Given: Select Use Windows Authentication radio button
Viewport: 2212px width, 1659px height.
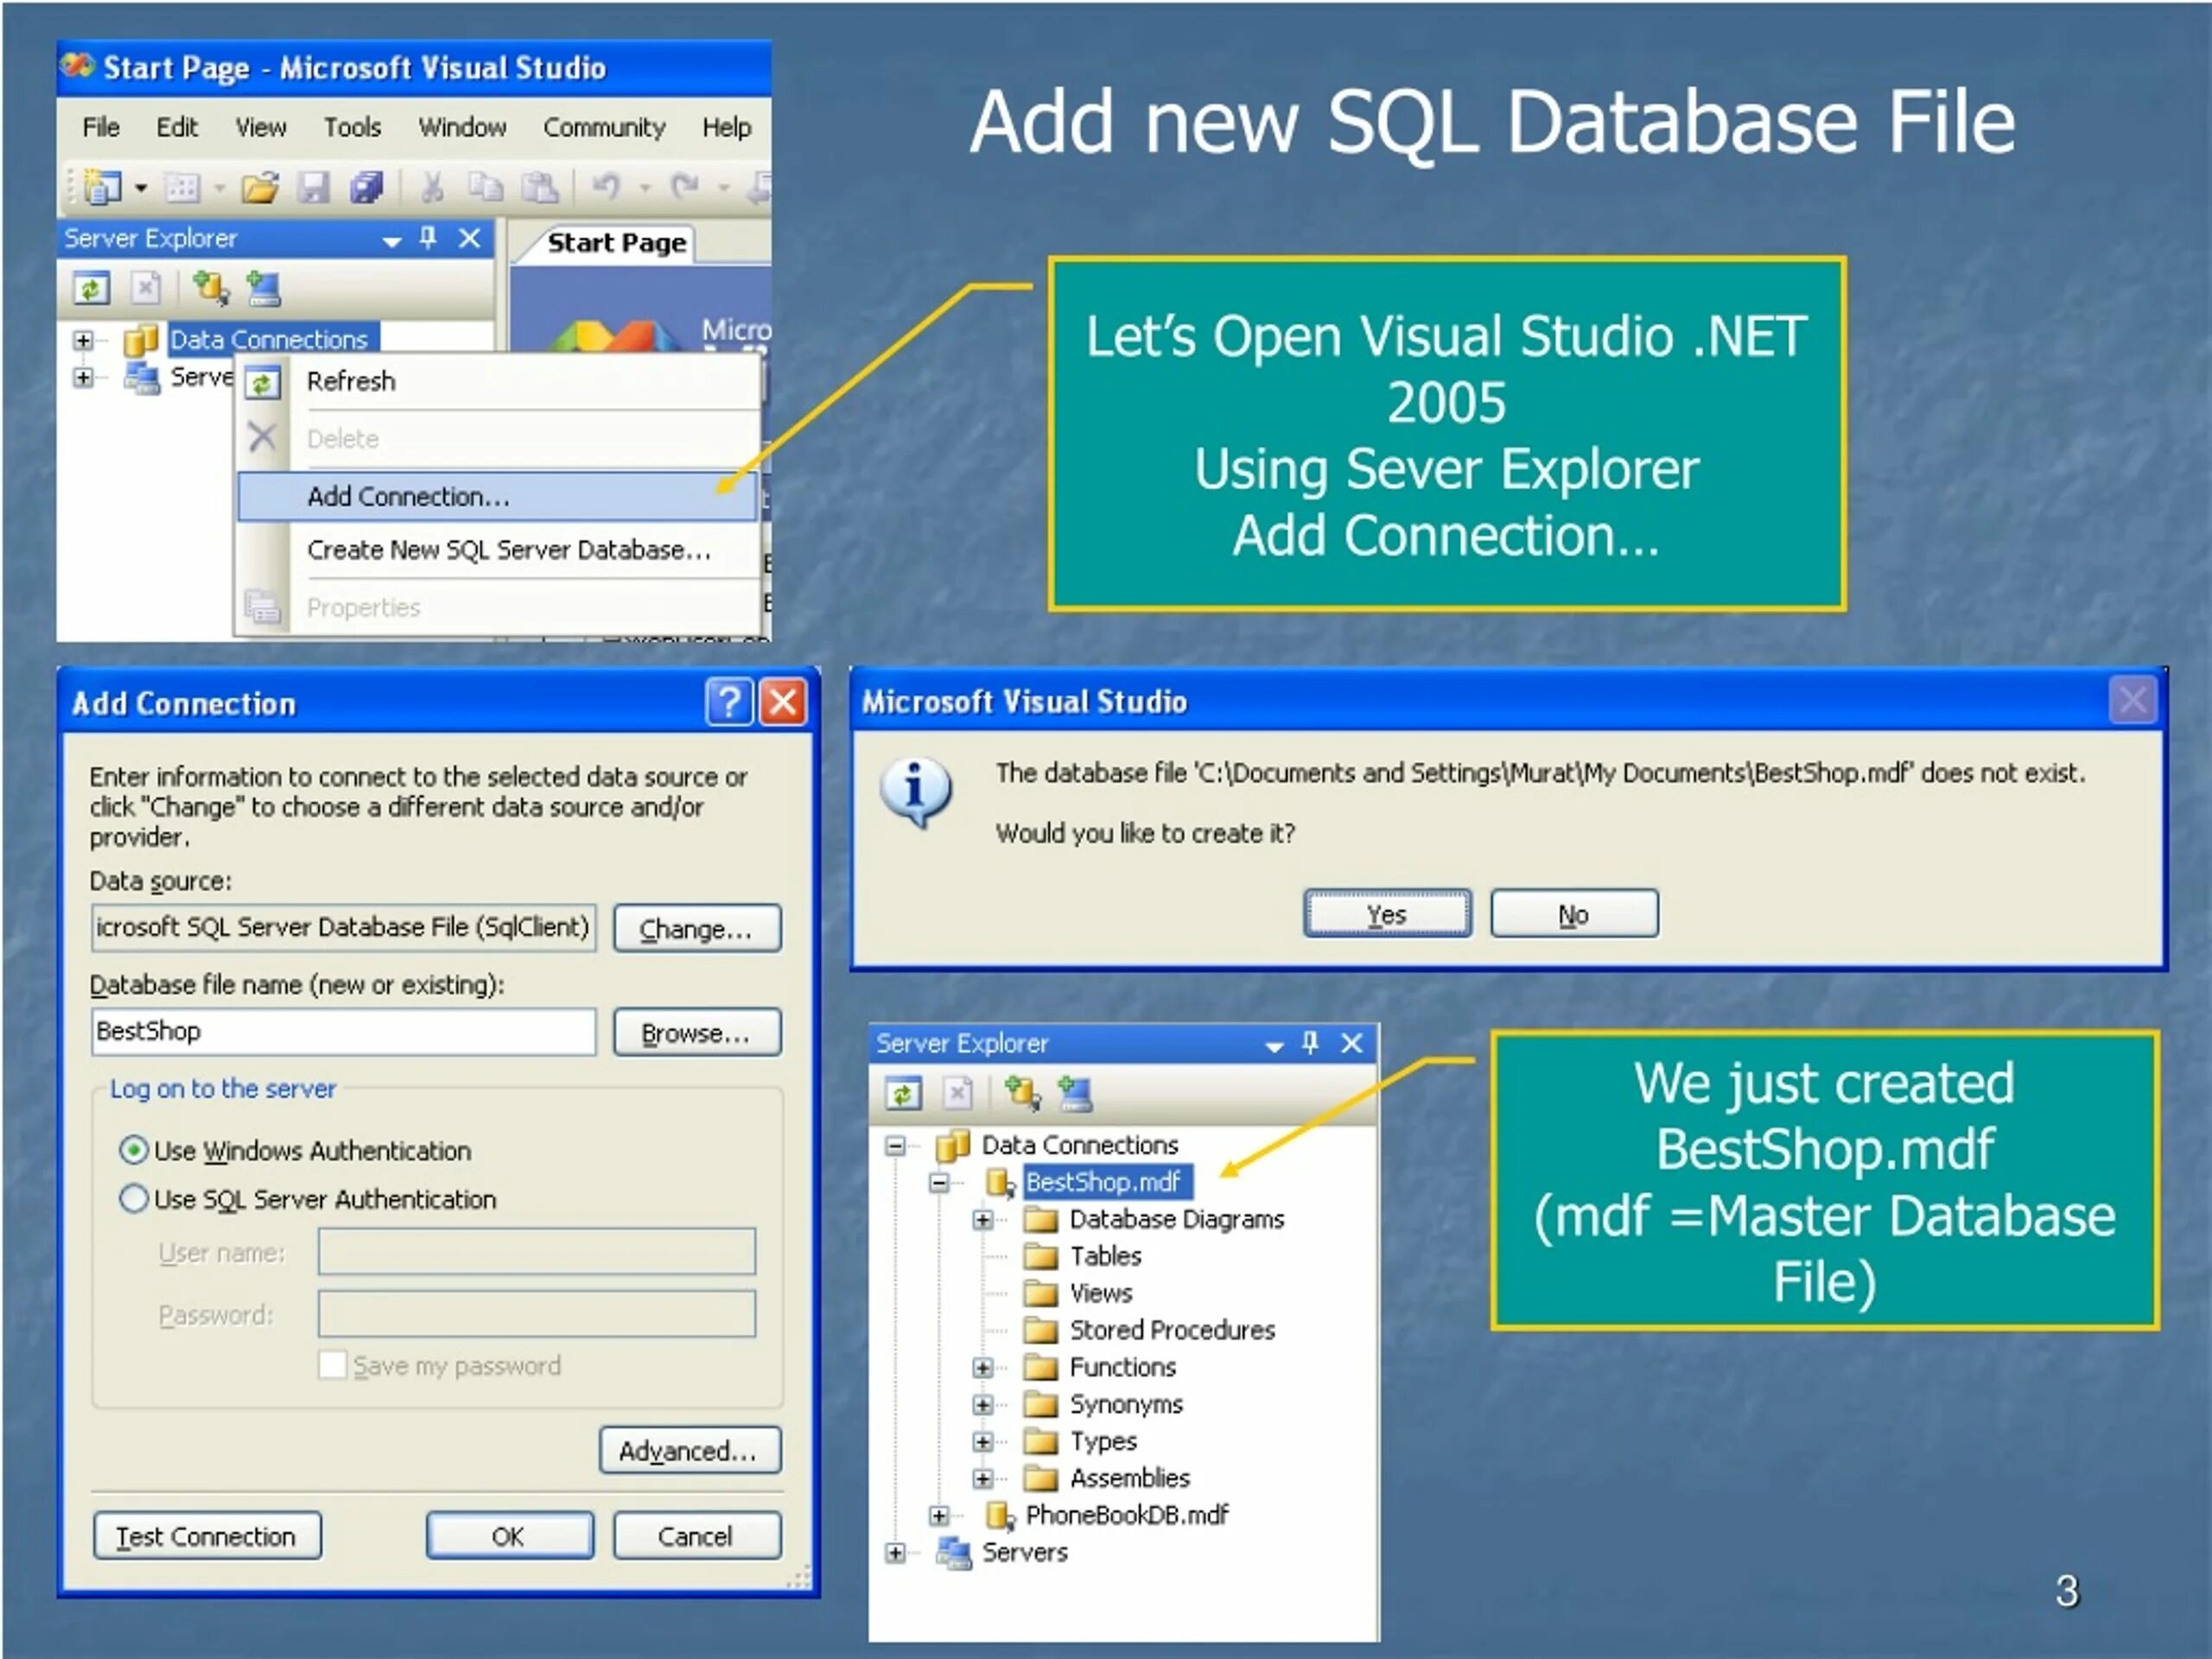Looking at the screenshot, I should (134, 1150).
